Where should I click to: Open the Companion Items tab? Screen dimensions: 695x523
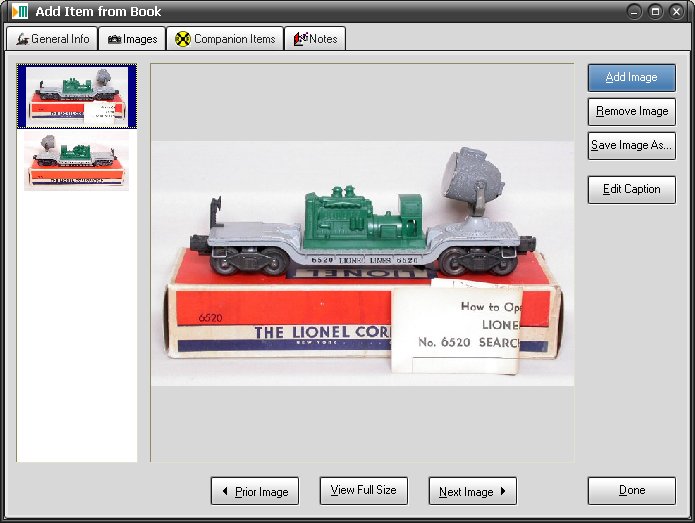coord(225,39)
